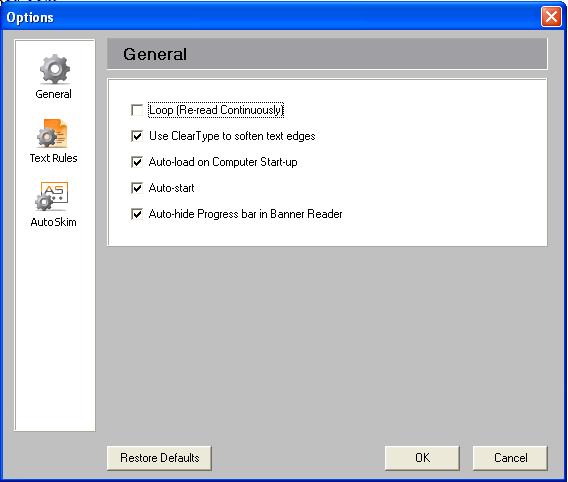Click the Use ClearType to soften text edges label
The image size is (568, 482).
pyautogui.click(x=232, y=136)
